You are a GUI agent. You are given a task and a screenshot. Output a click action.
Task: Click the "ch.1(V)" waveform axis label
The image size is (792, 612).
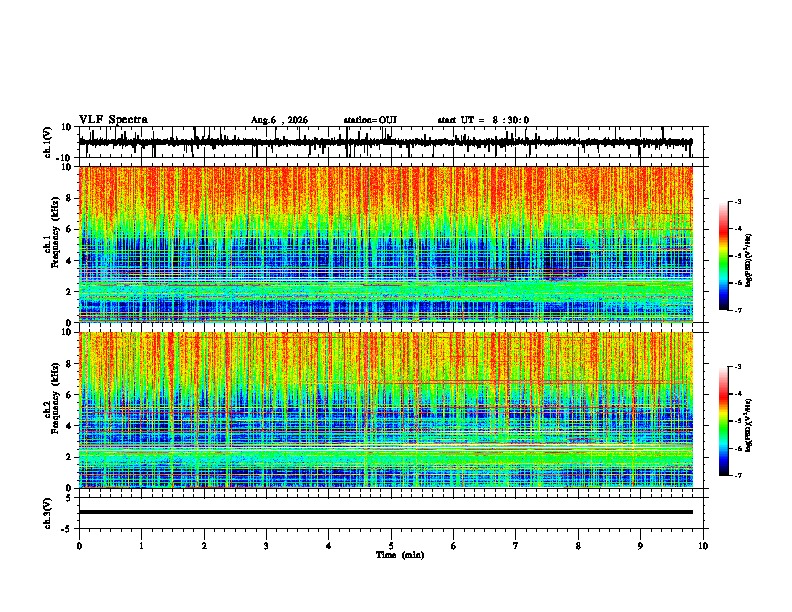click(48, 142)
